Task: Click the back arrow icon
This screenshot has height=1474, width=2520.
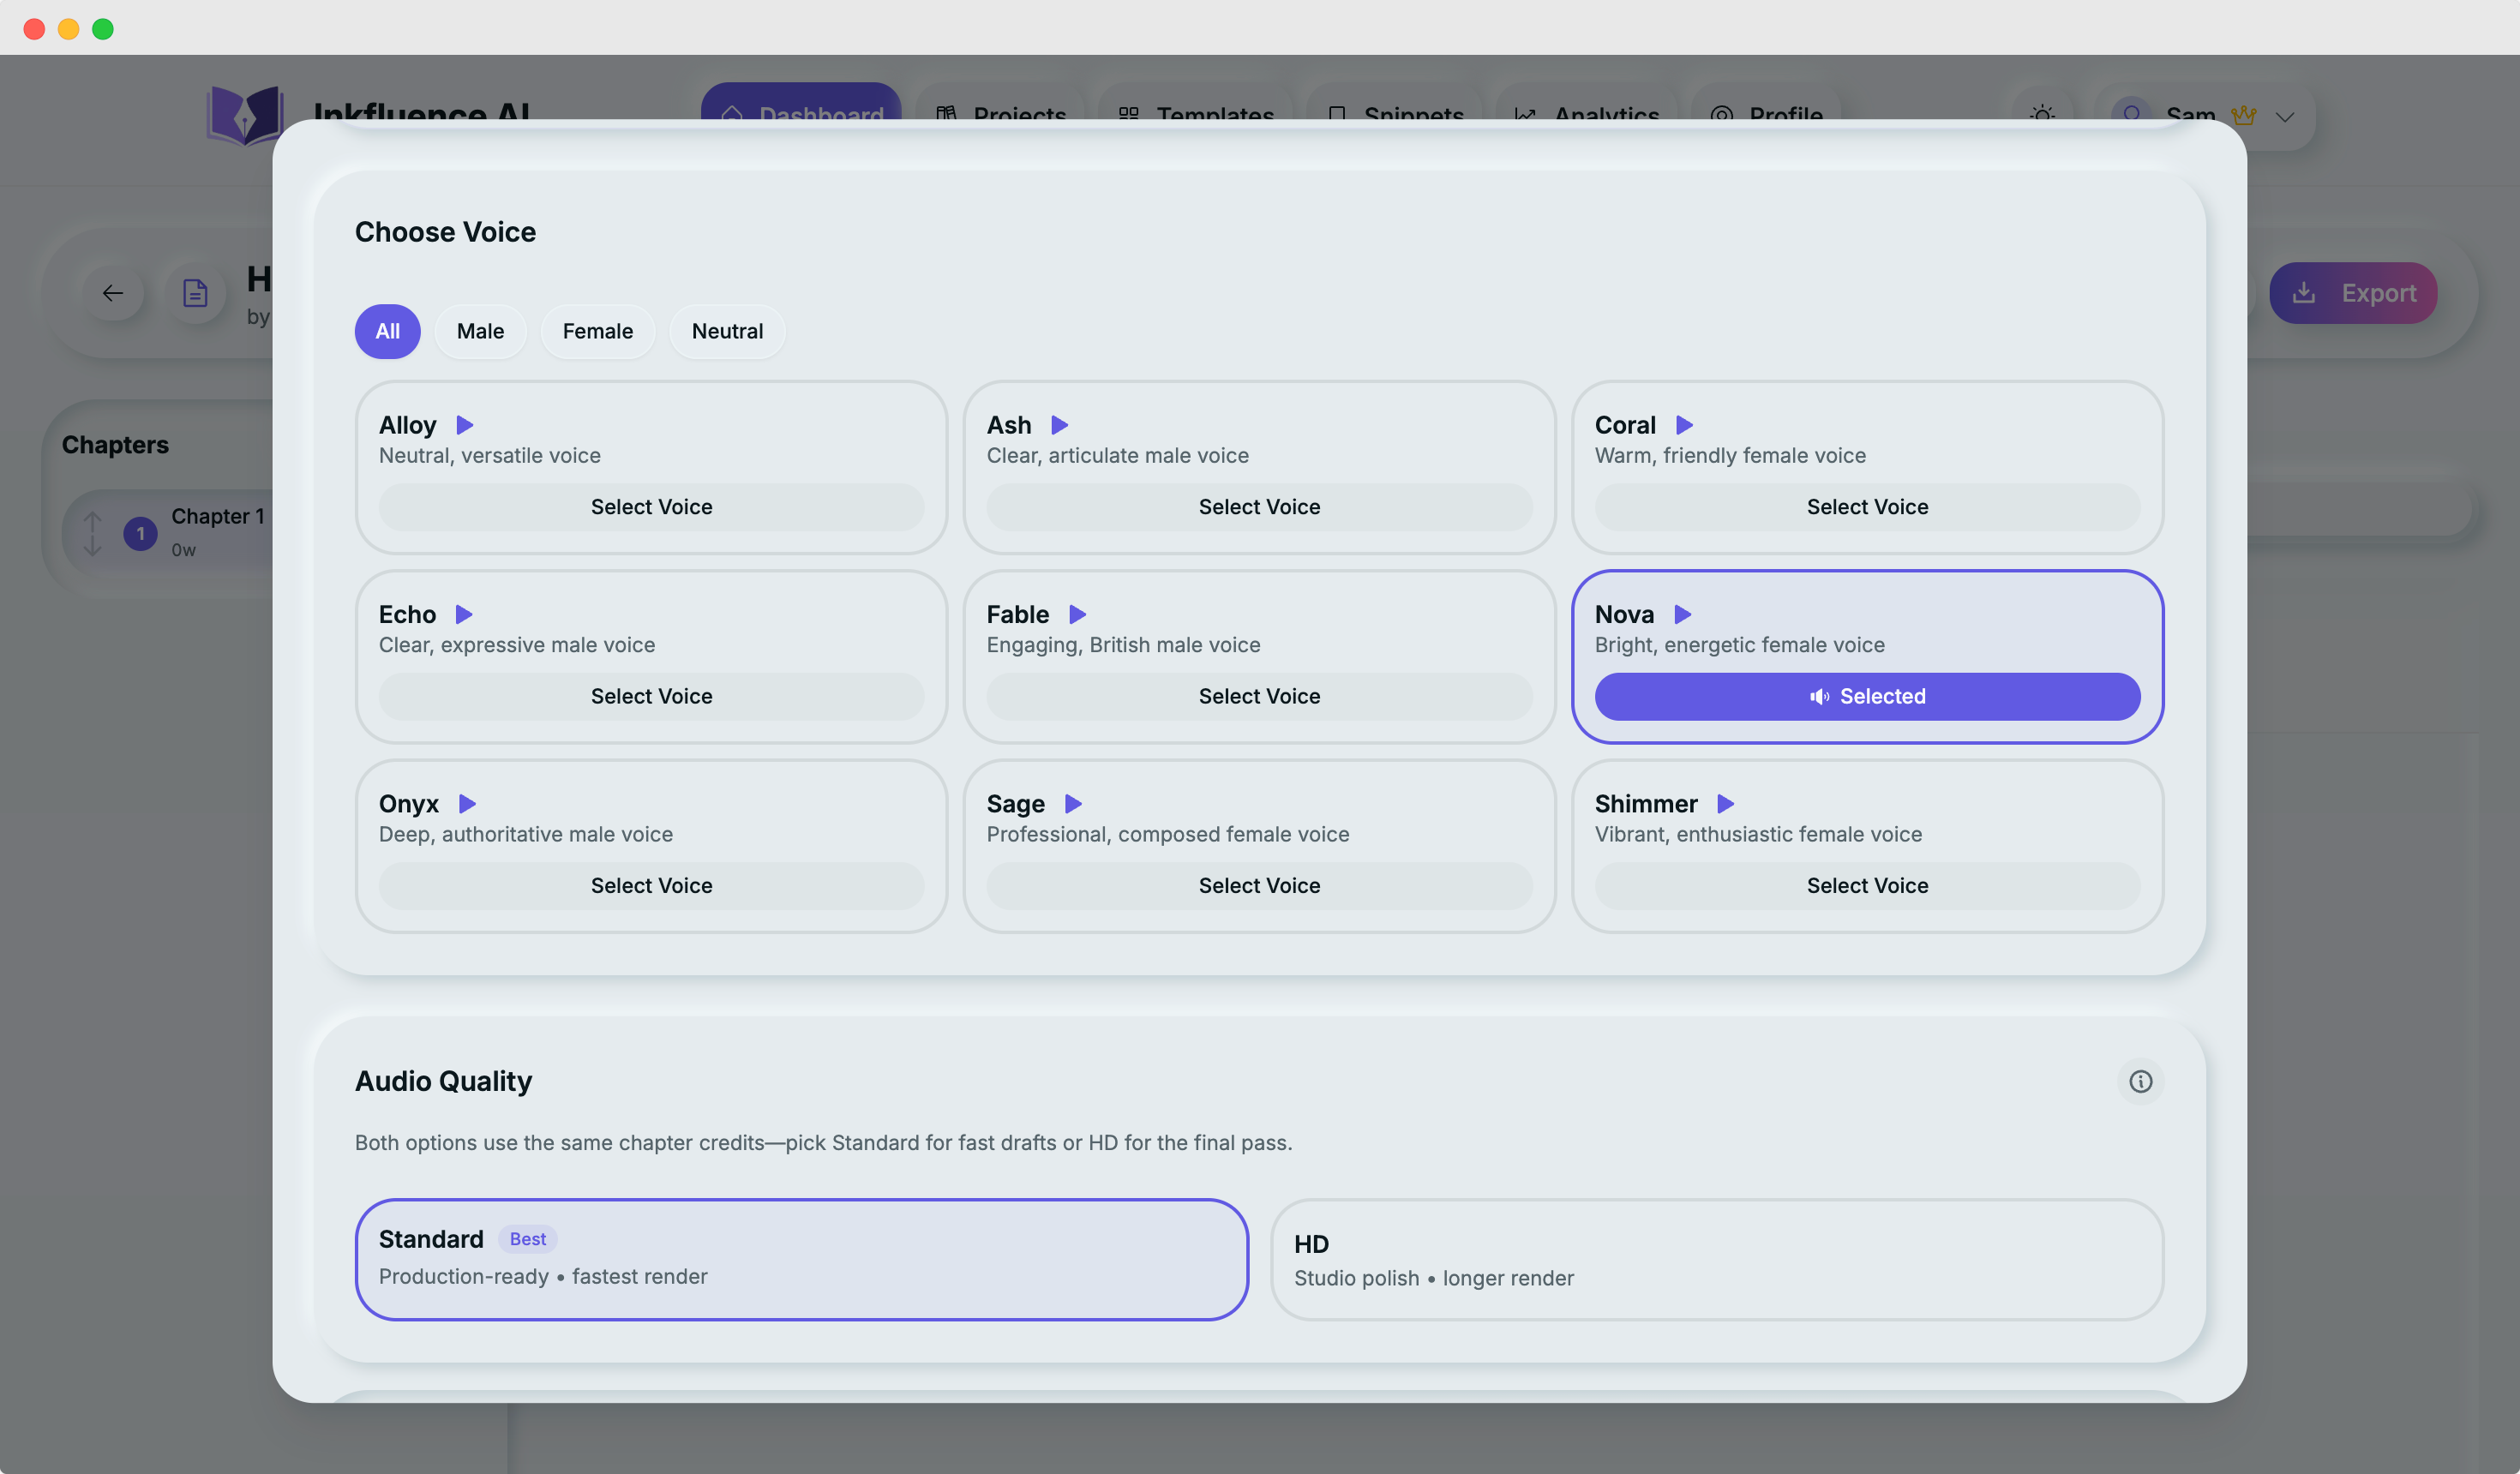Action: (113, 293)
